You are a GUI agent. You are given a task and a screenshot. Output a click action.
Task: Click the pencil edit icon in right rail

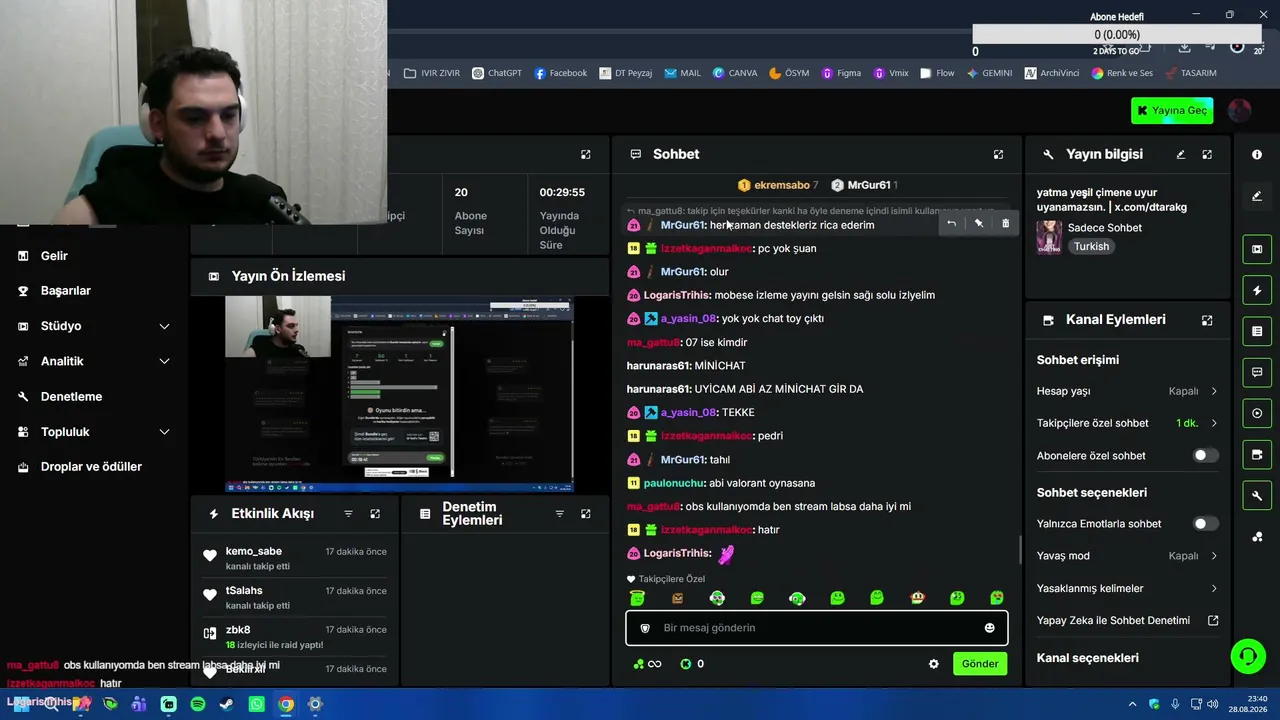(1257, 196)
